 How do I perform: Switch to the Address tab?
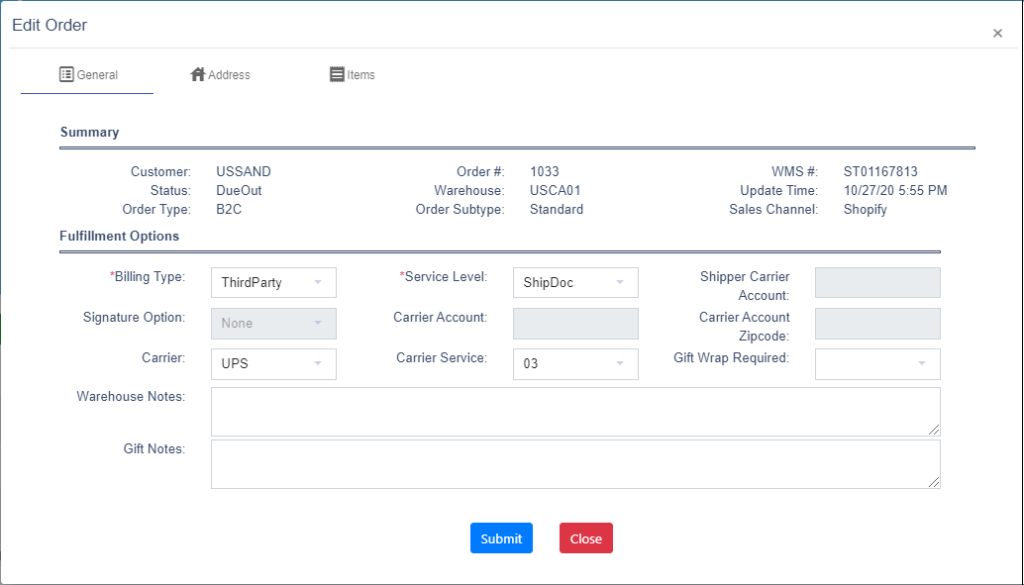[220, 74]
